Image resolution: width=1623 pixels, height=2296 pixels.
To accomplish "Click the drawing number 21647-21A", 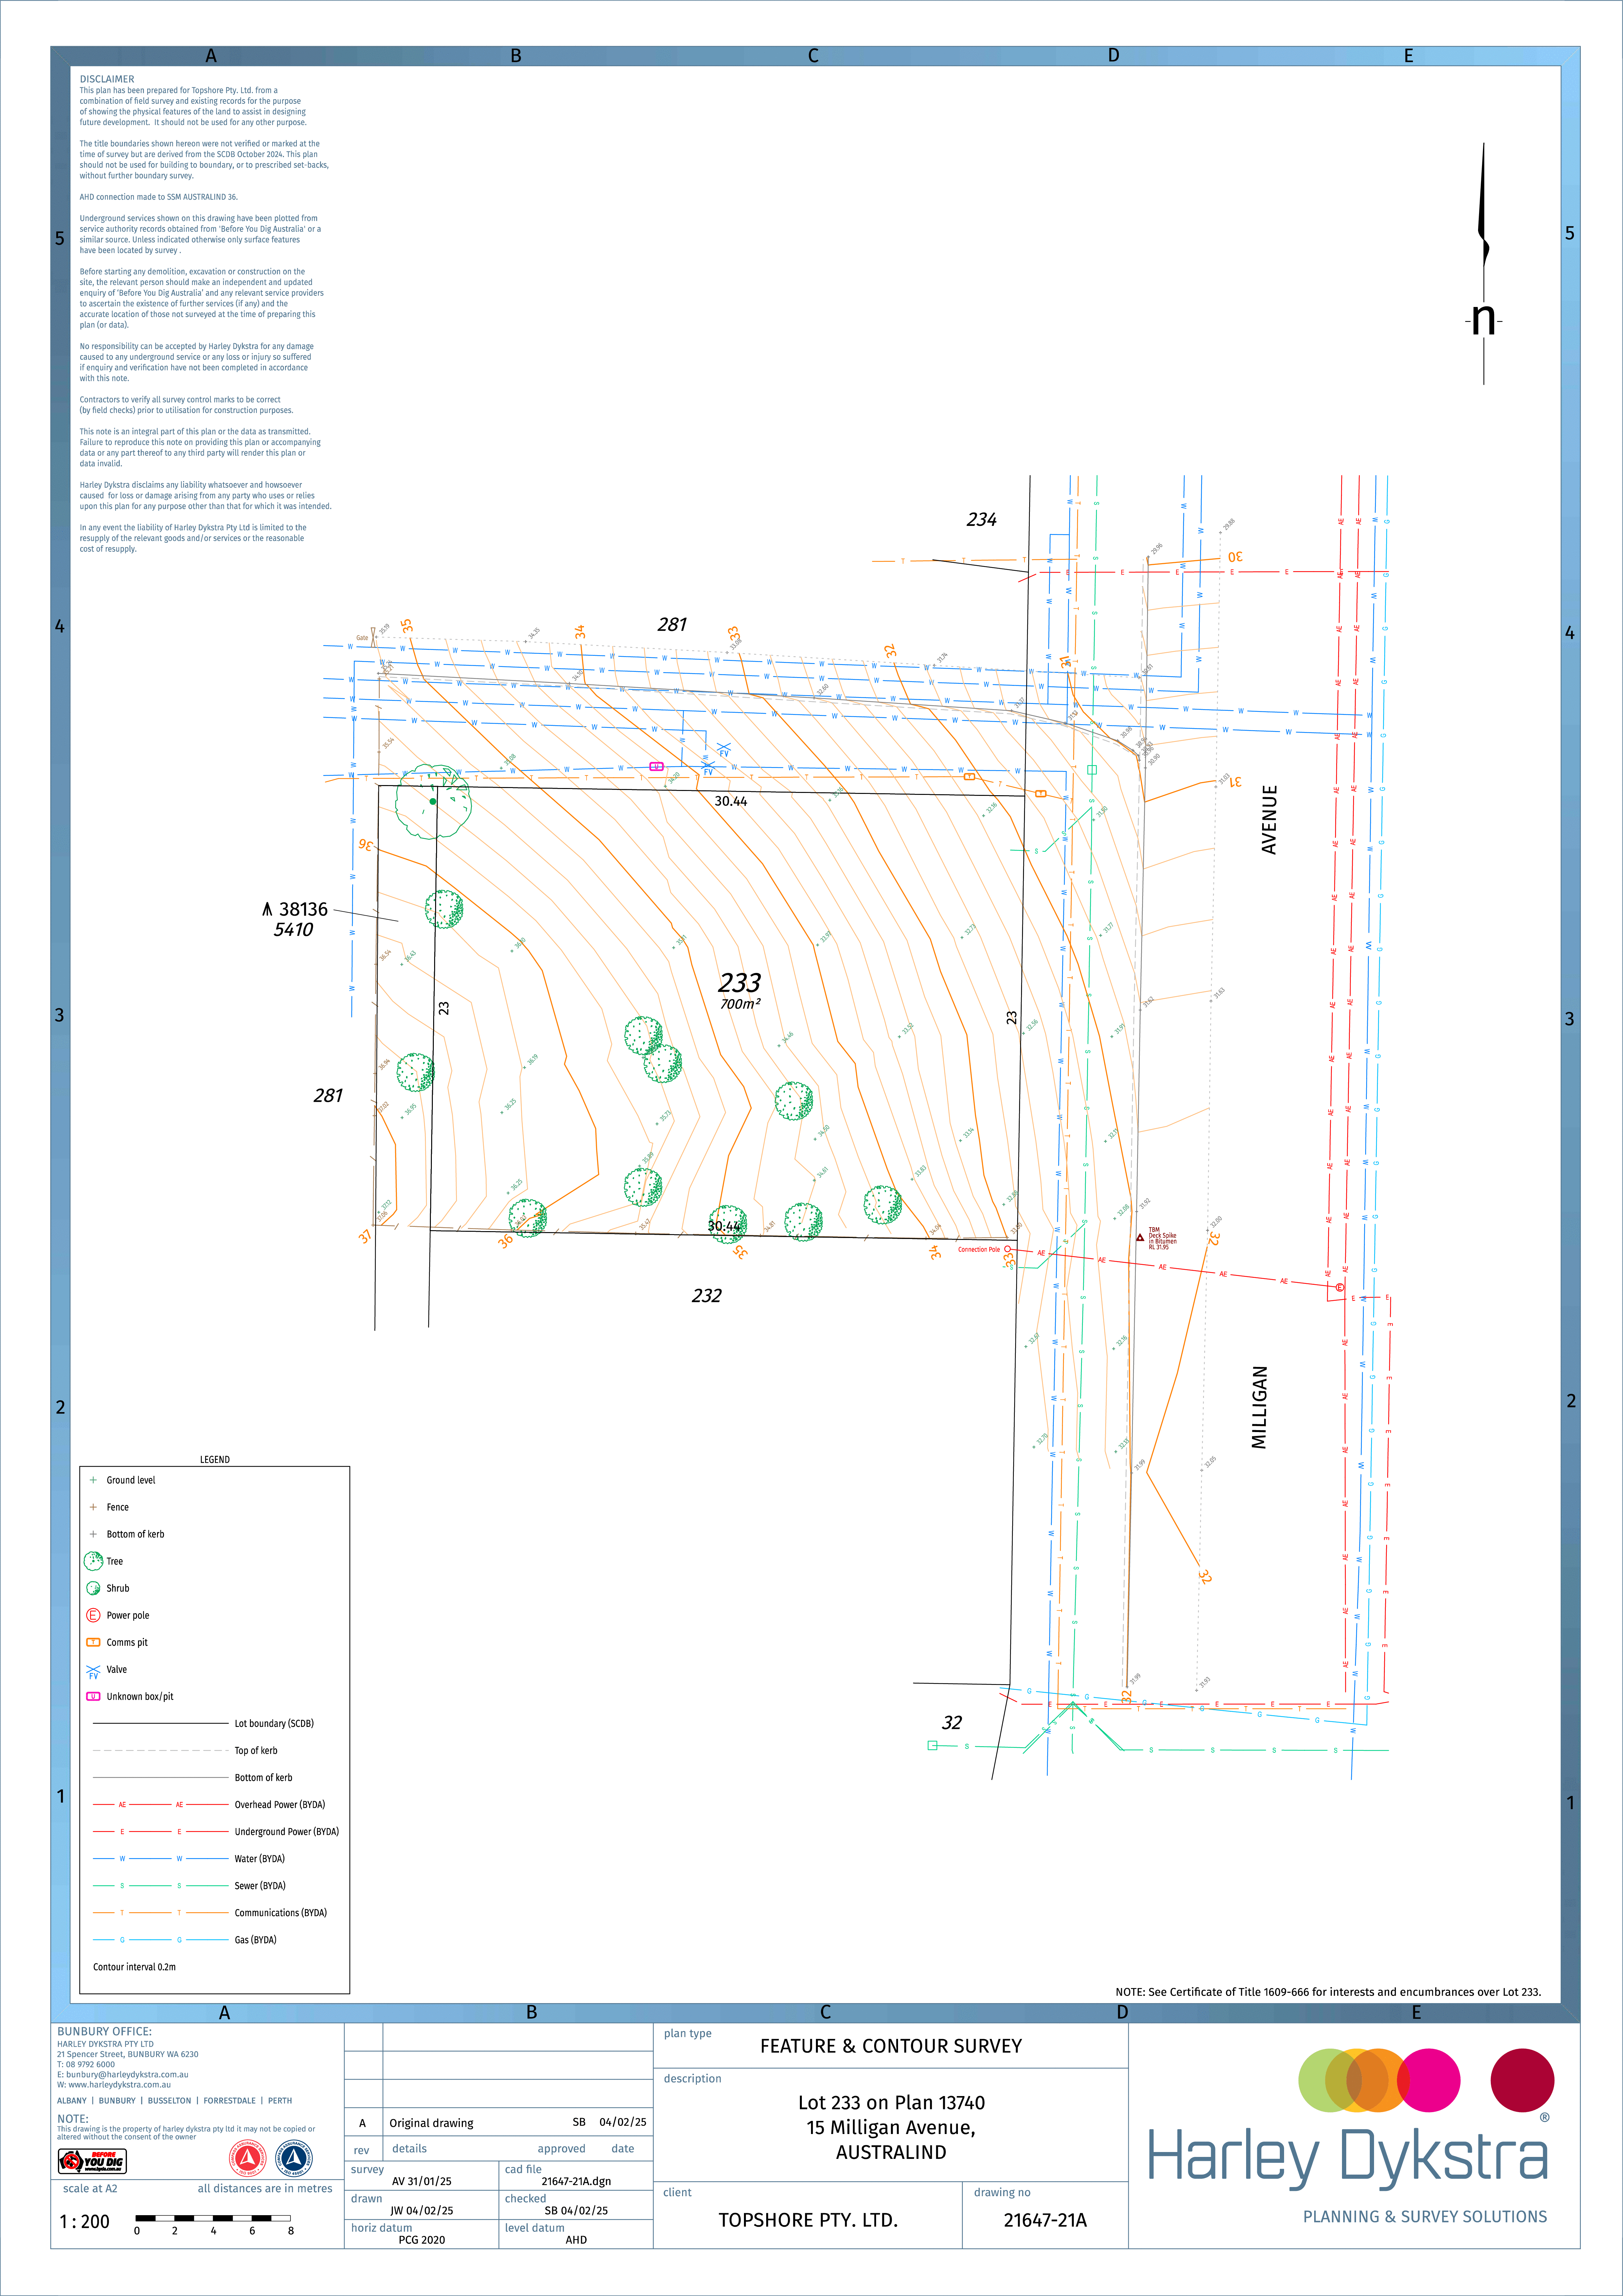I will click(1045, 2220).
